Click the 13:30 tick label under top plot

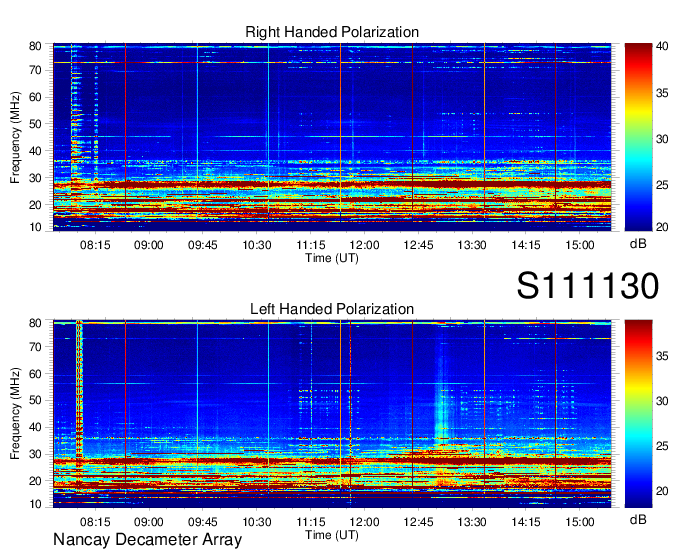tap(472, 245)
